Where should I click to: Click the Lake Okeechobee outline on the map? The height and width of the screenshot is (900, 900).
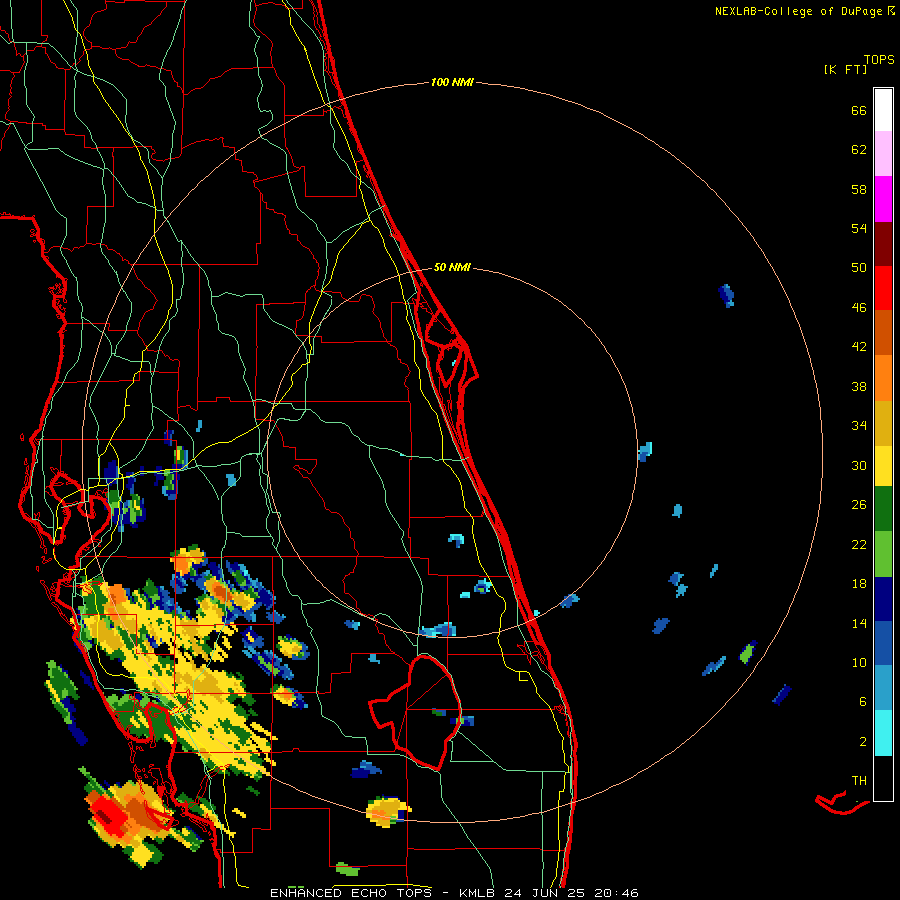[416, 712]
